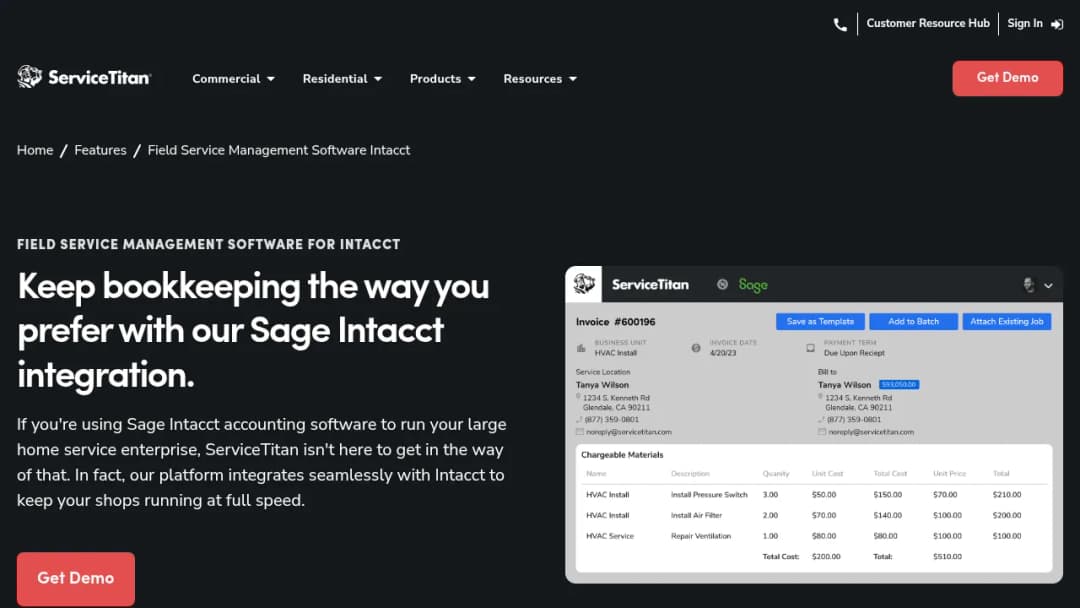The height and width of the screenshot is (608, 1080).
Task: Click the Install Pressure Switch description
Action: coord(709,494)
